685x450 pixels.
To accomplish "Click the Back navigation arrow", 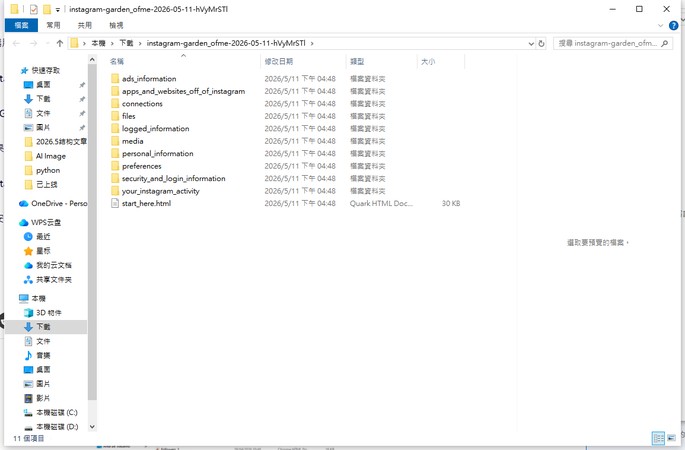I will pos(17,43).
